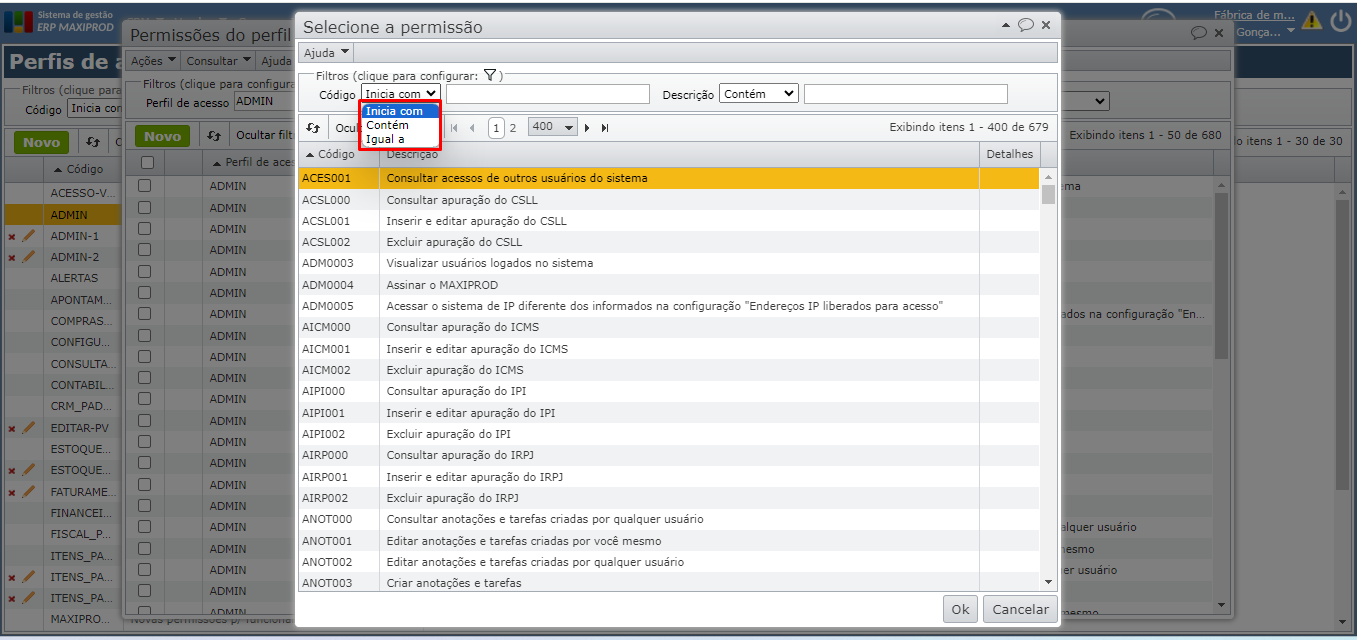Click the refresh icon in Perfis de acesso toolbar
The height and width of the screenshot is (640, 1357).
(x=93, y=143)
